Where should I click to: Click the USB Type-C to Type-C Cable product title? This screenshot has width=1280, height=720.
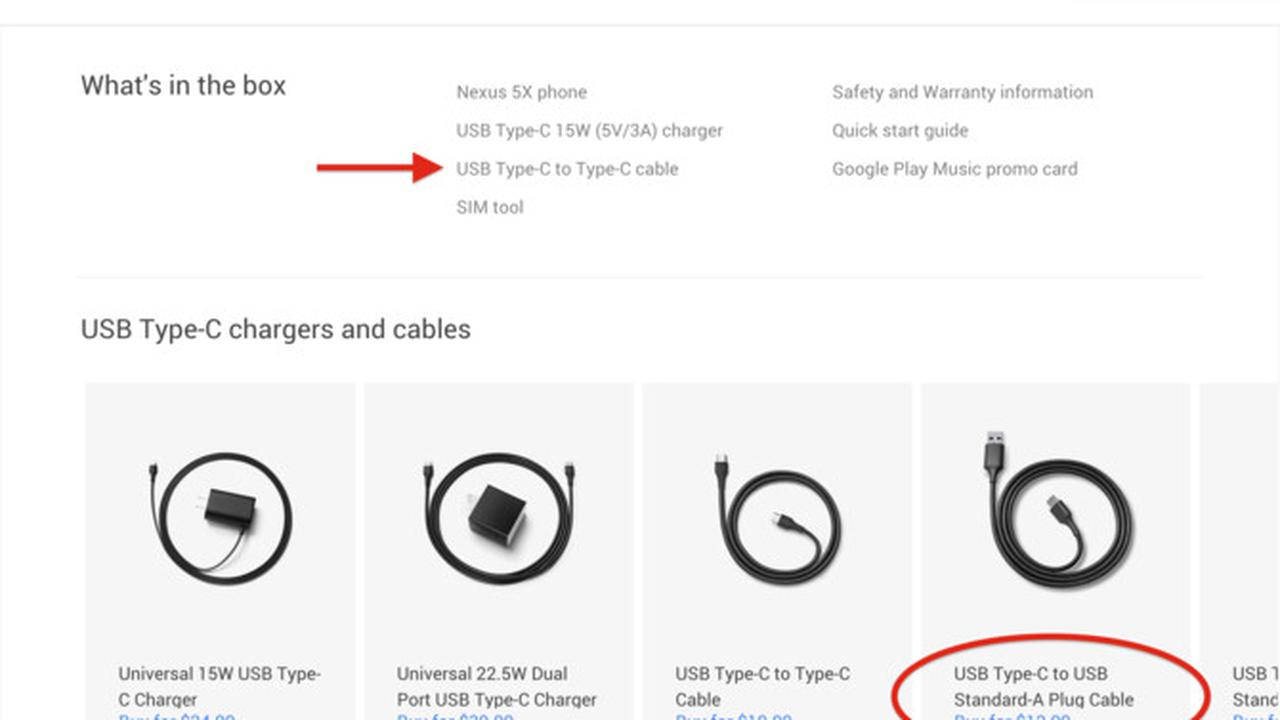[762, 687]
